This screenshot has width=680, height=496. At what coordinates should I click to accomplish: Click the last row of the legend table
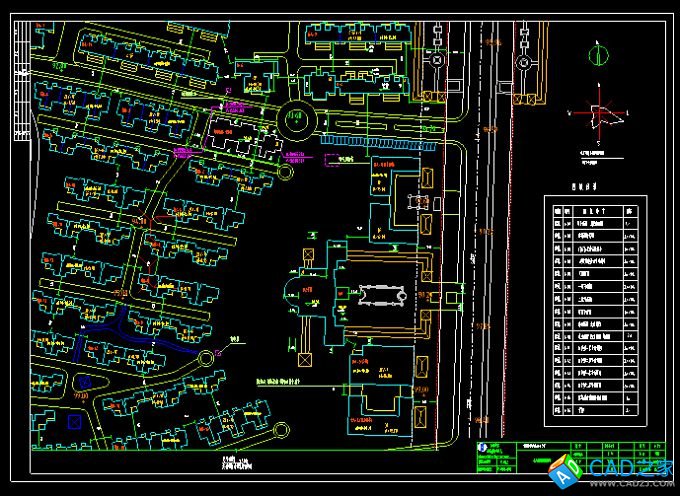[x=594, y=408]
